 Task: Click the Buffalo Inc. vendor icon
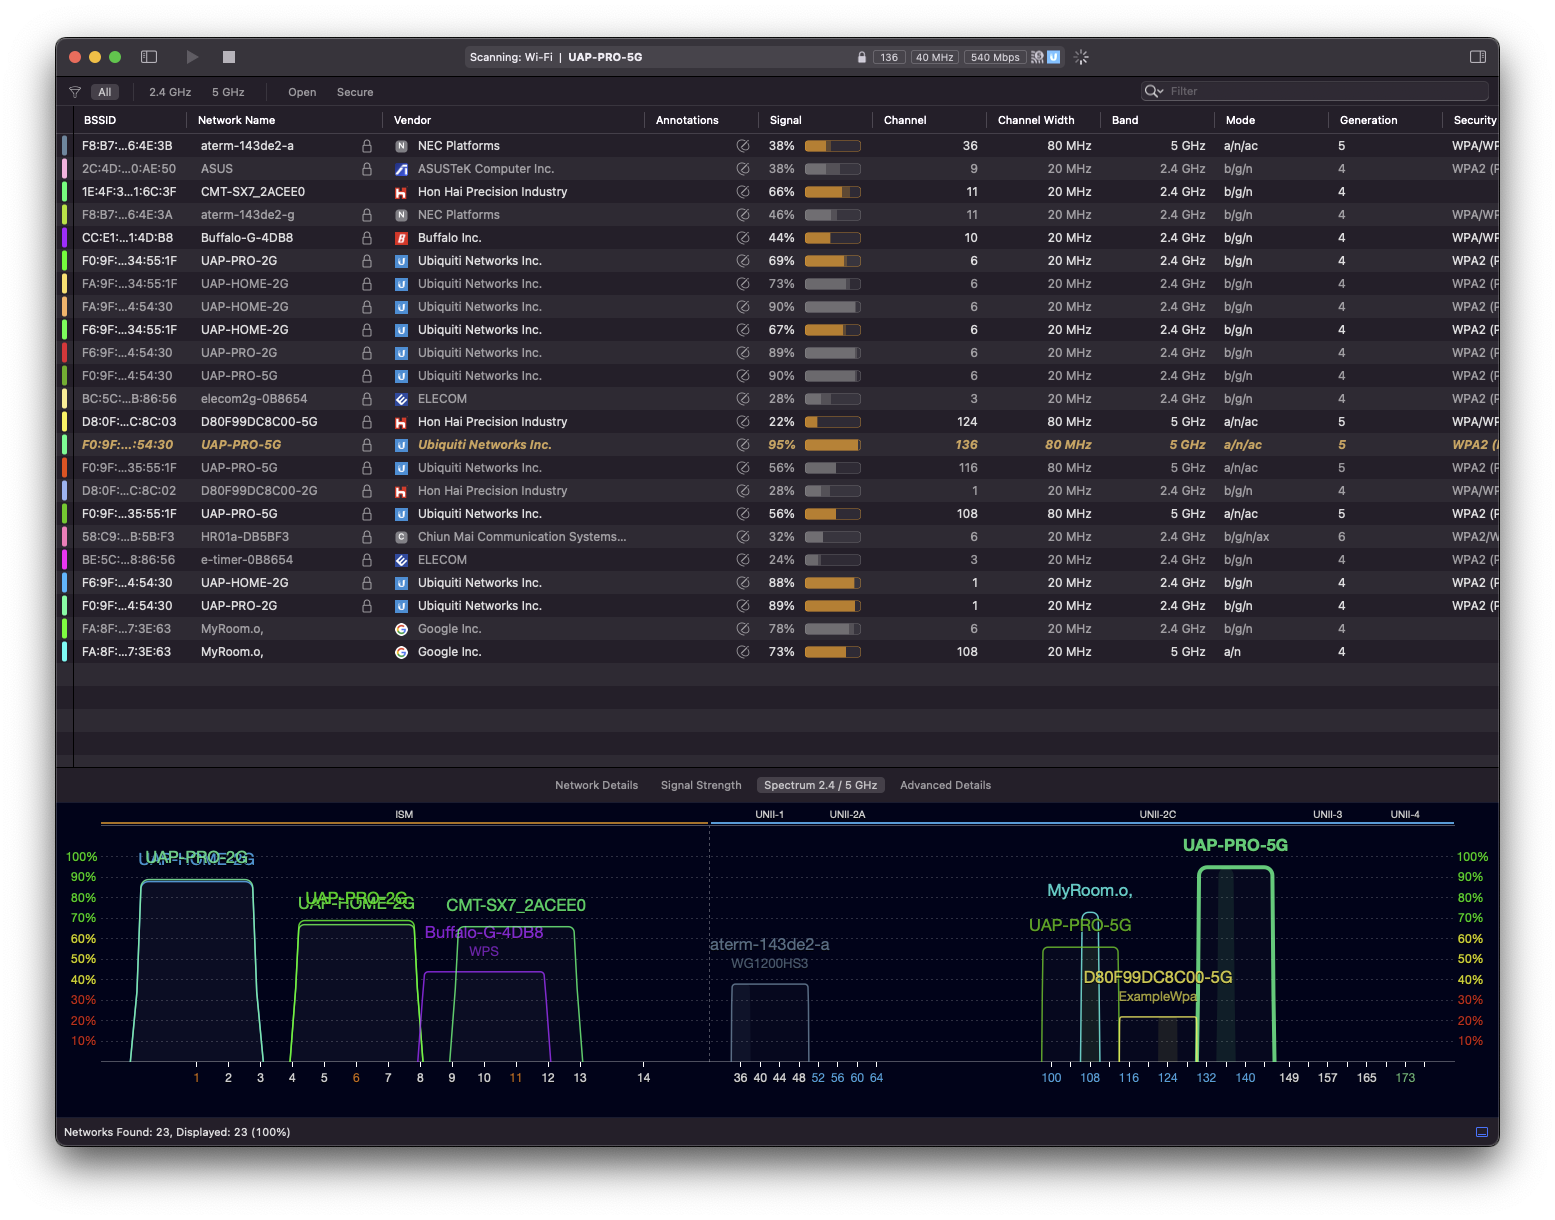pos(401,238)
